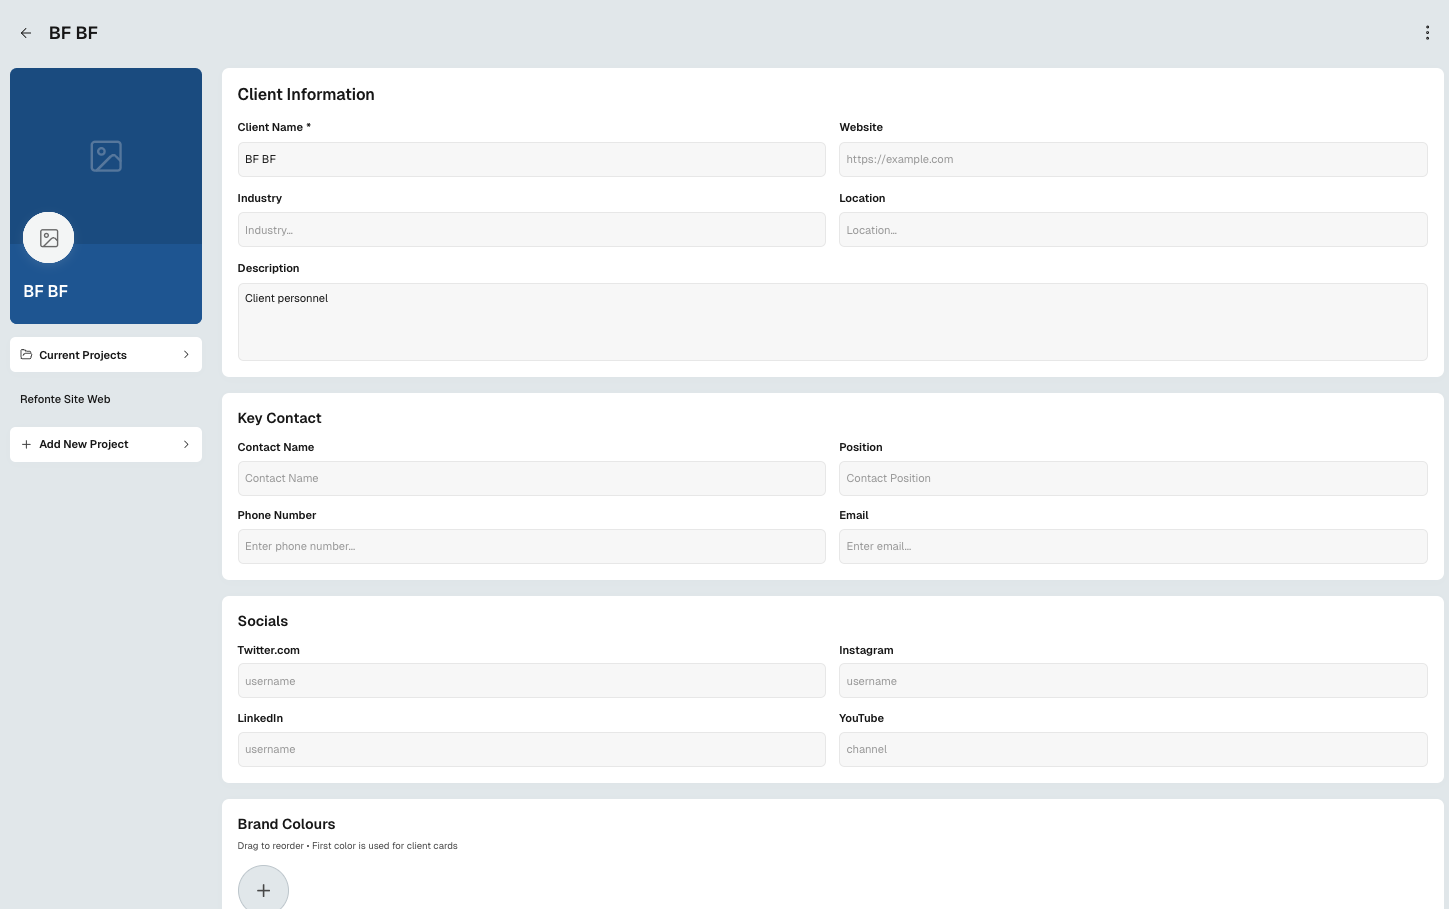Click the round client logo avatar icon

pos(49,238)
